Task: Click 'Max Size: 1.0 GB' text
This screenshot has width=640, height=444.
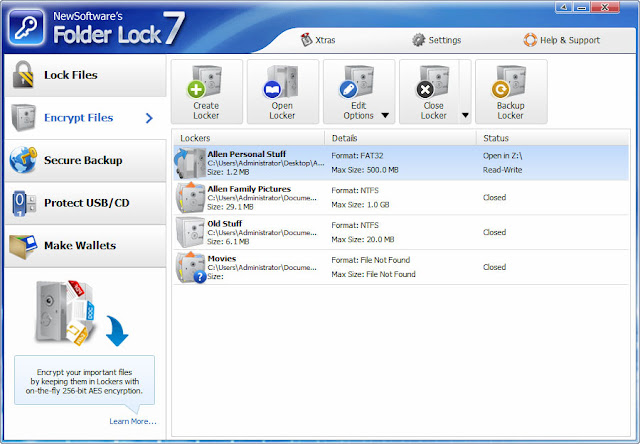Action: [x=360, y=204]
